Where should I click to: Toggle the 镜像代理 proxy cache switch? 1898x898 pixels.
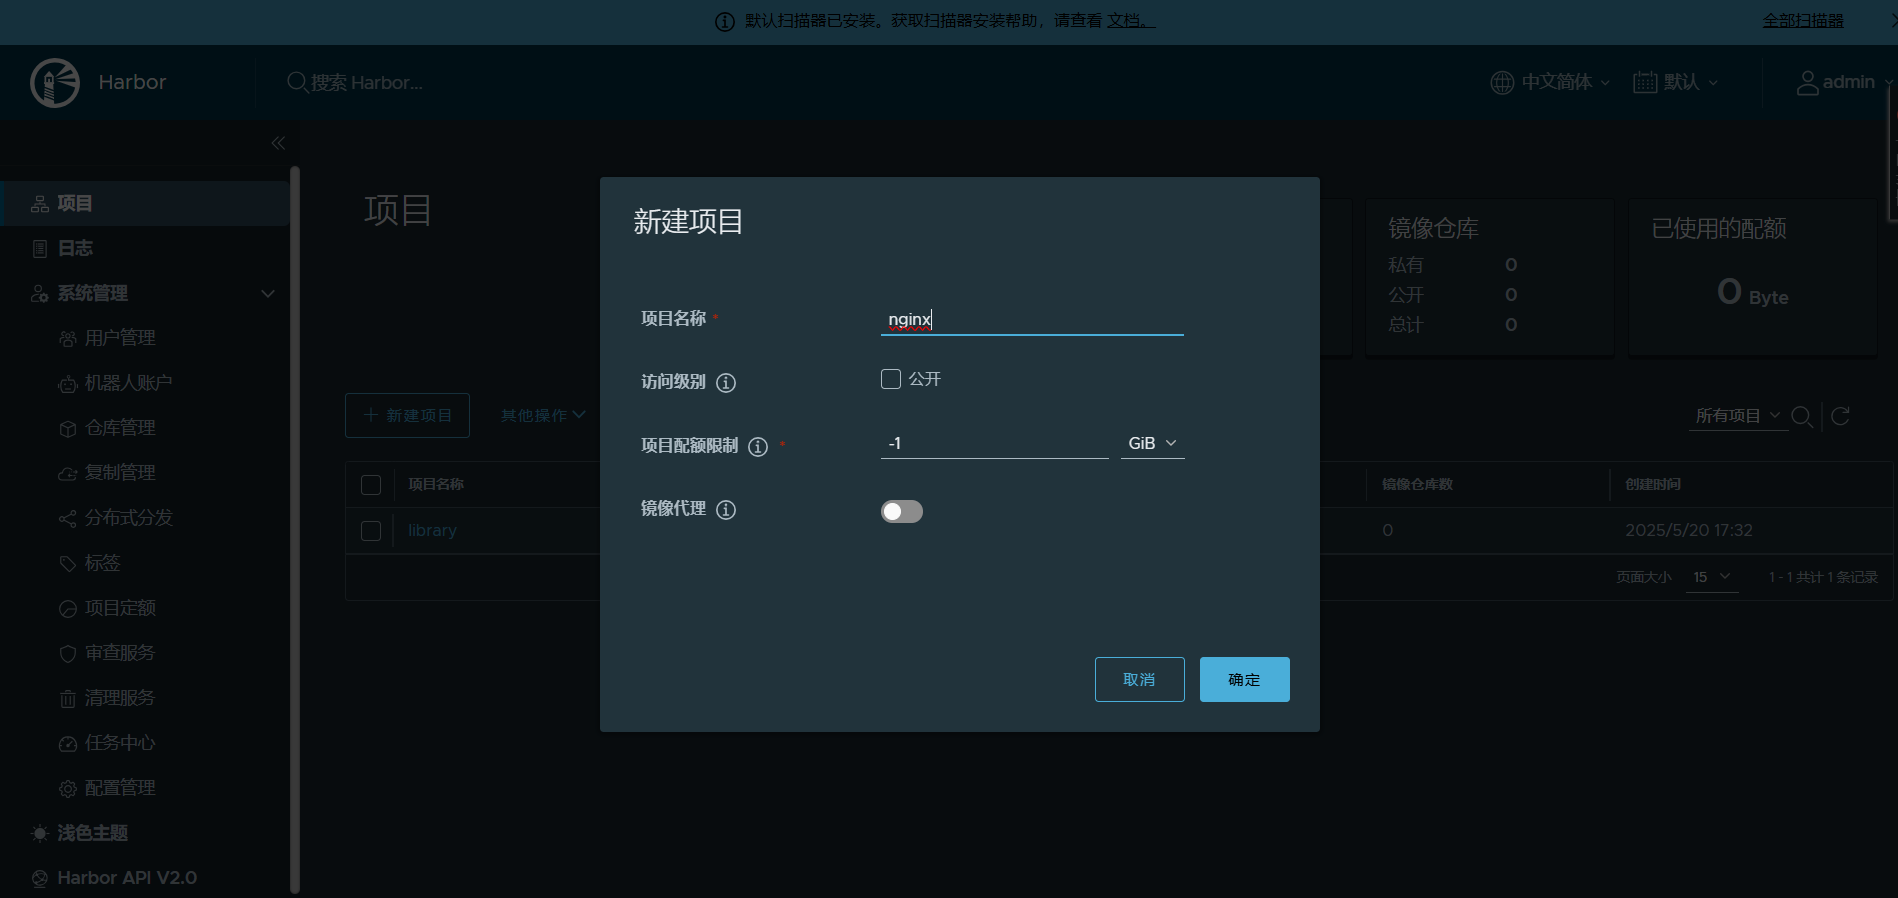902,511
